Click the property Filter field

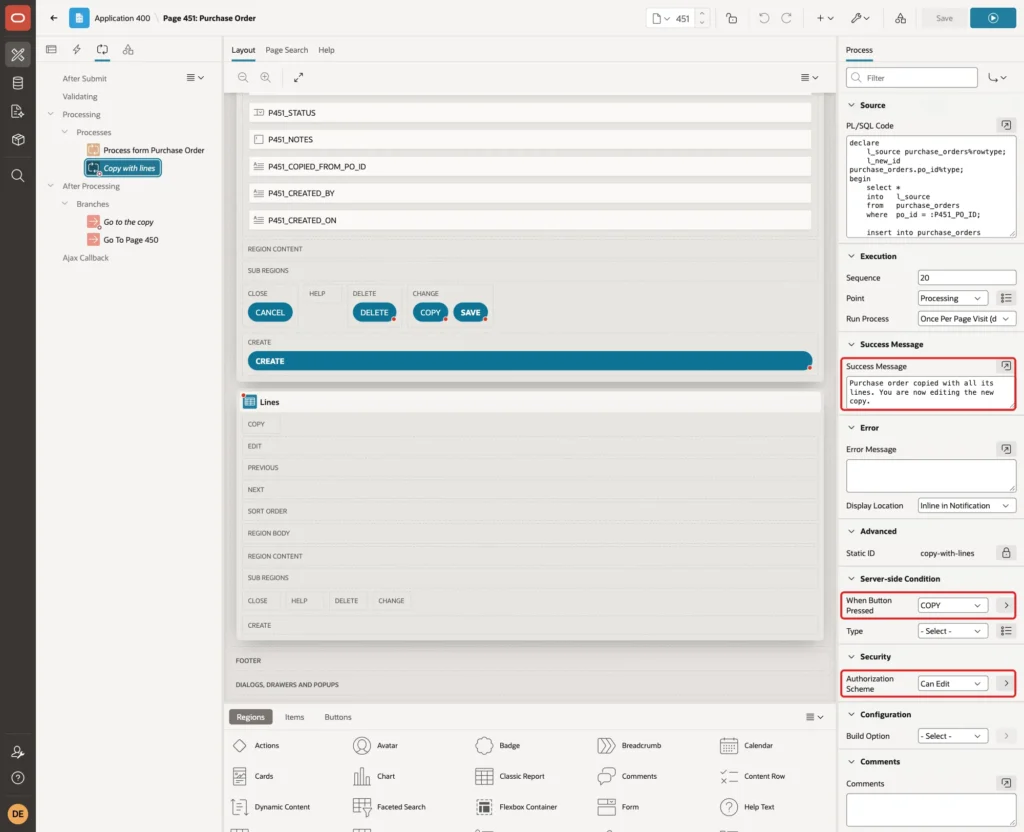pyautogui.click(x=912, y=78)
